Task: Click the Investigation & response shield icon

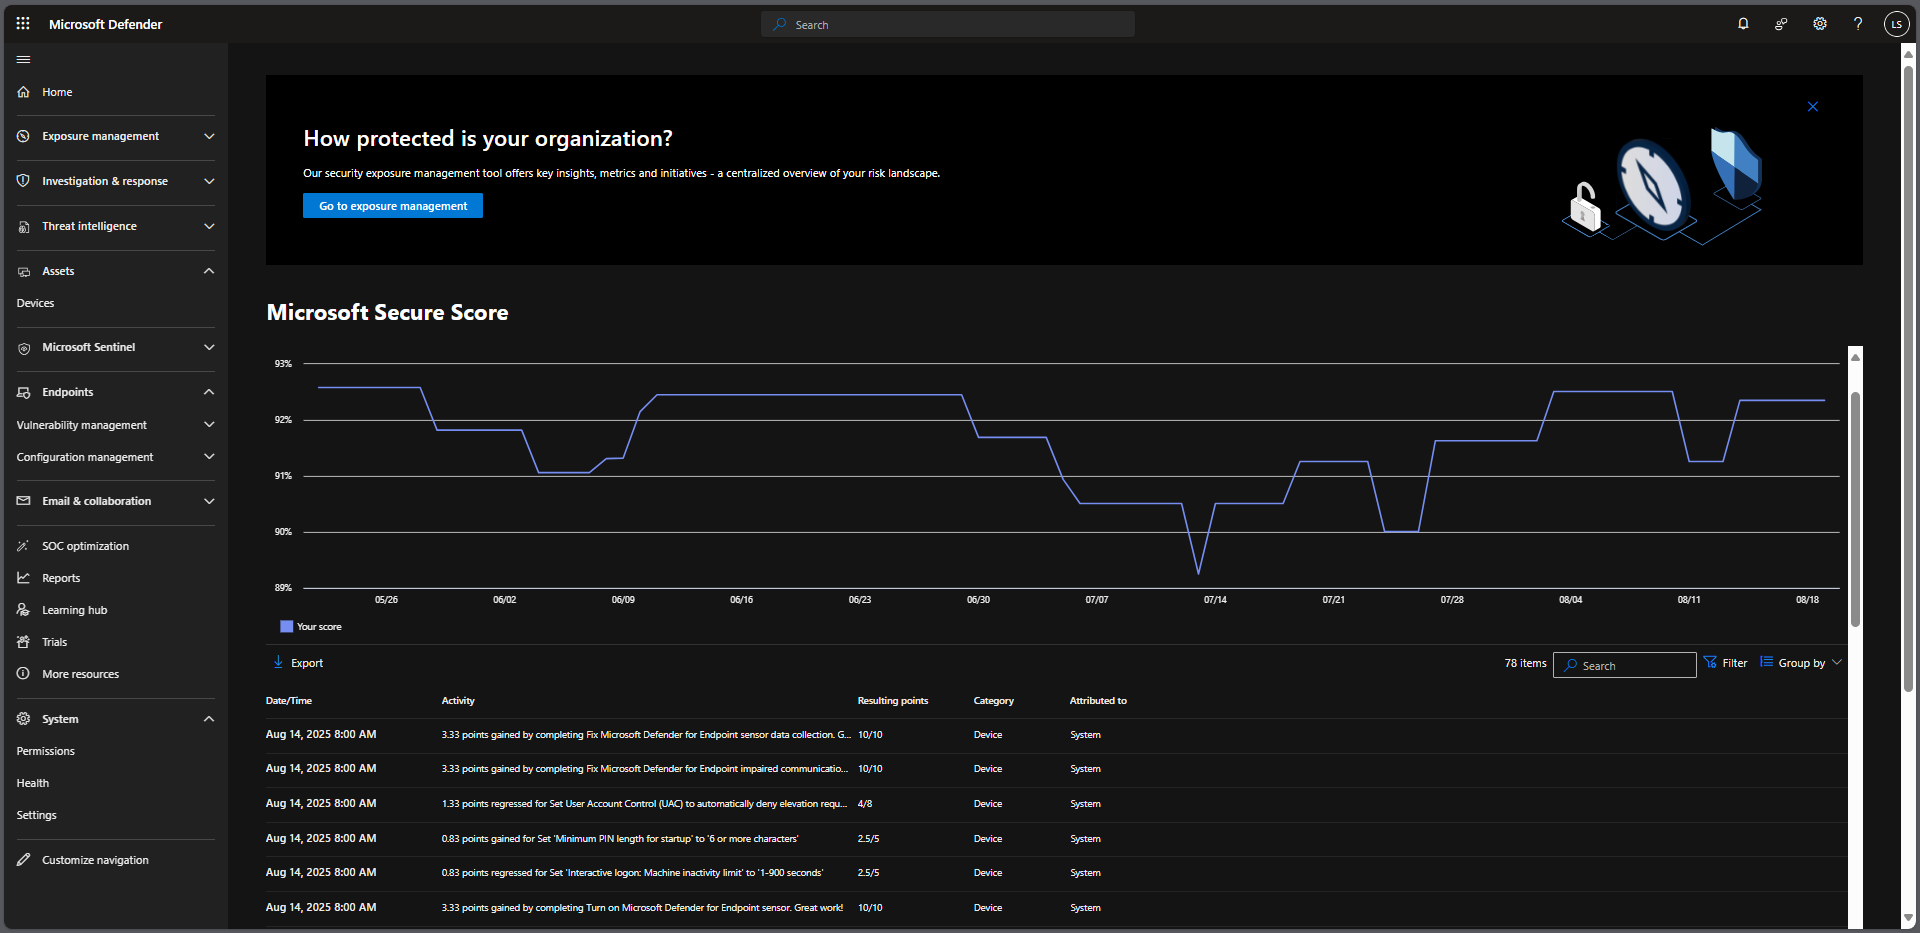Action: [x=23, y=181]
